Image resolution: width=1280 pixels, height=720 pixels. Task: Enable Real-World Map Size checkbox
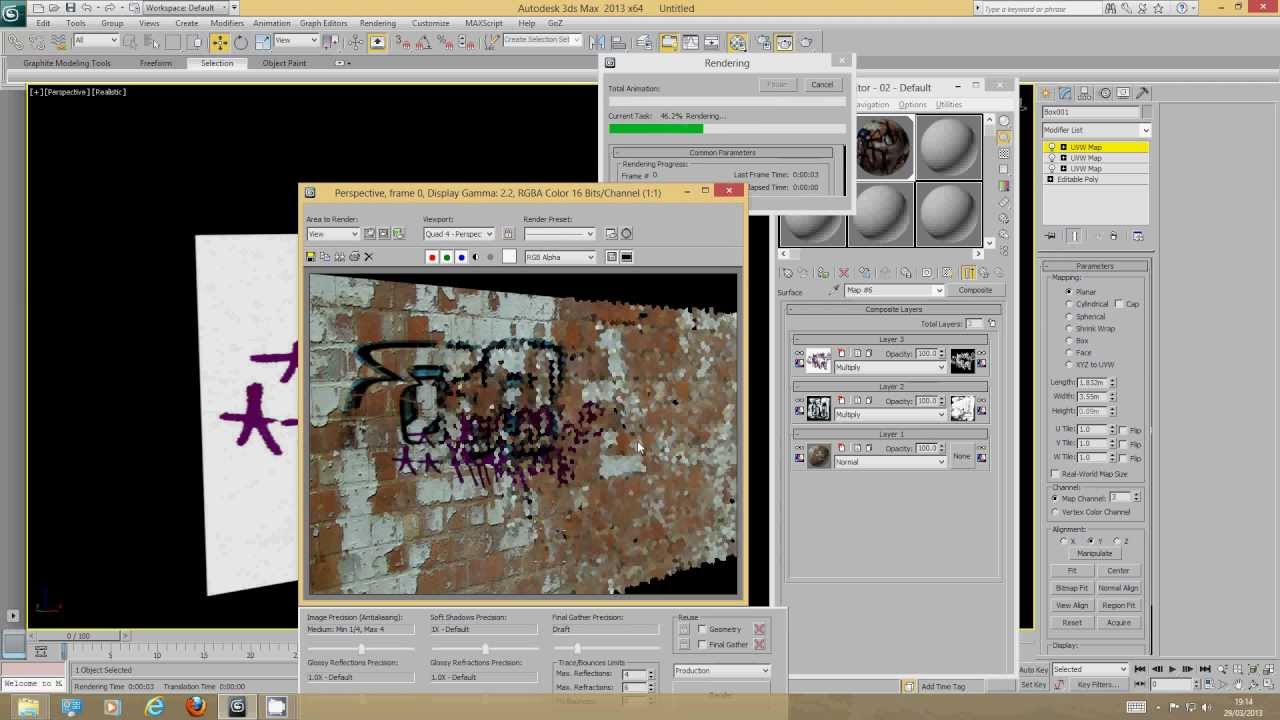(x=1056, y=474)
